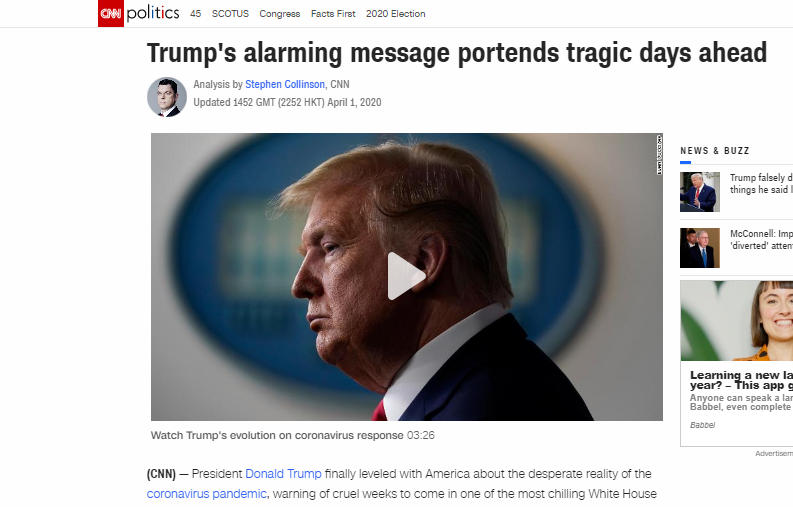The width and height of the screenshot is (793, 507).
Task: Open 'Trump falsely' story thumbnail
Action: [699, 192]
